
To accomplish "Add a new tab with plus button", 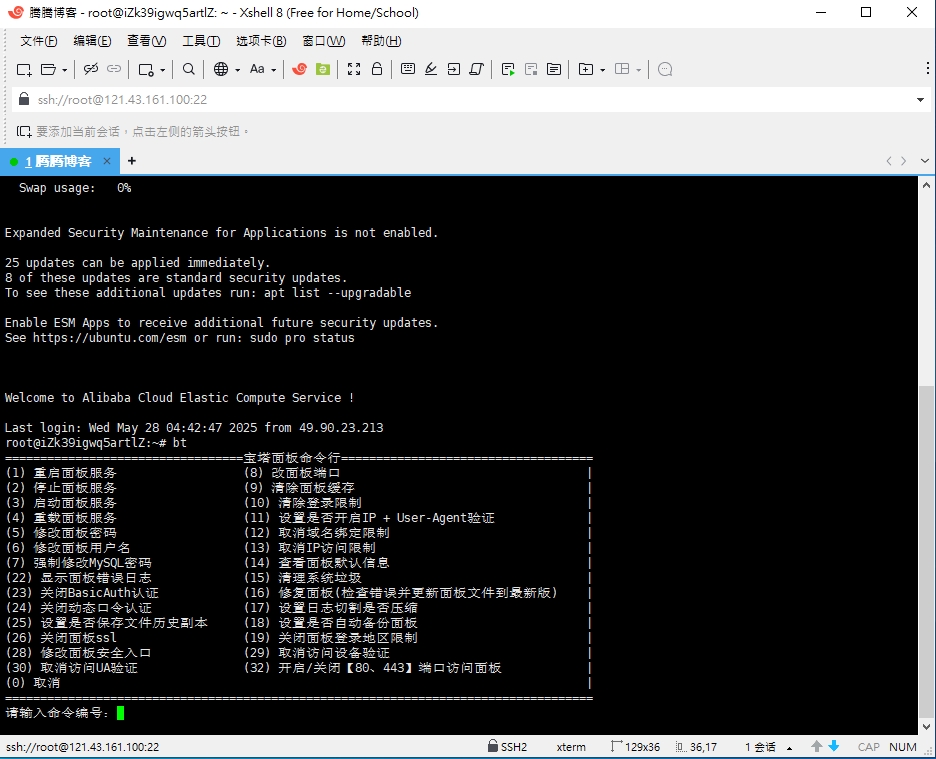I will 131,161.
